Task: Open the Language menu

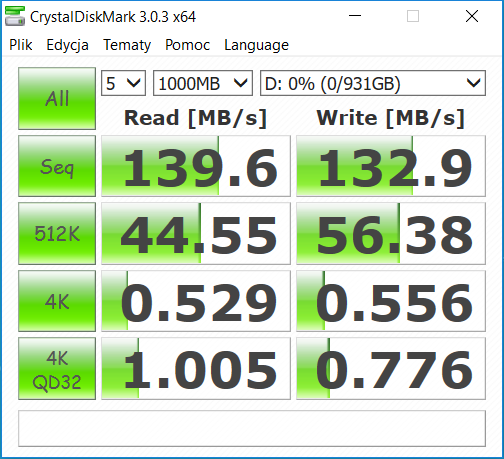Action: click(x=256, y=45)
